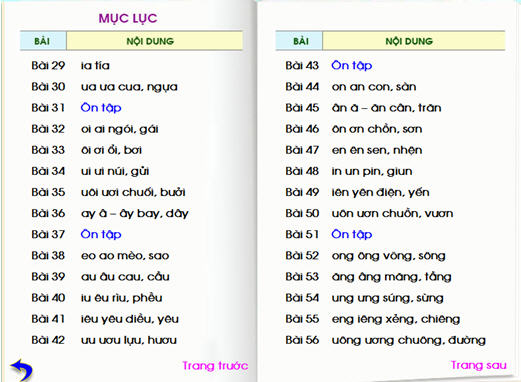
Task: Go to Trang sau page
Action: (x=478, y=365)
